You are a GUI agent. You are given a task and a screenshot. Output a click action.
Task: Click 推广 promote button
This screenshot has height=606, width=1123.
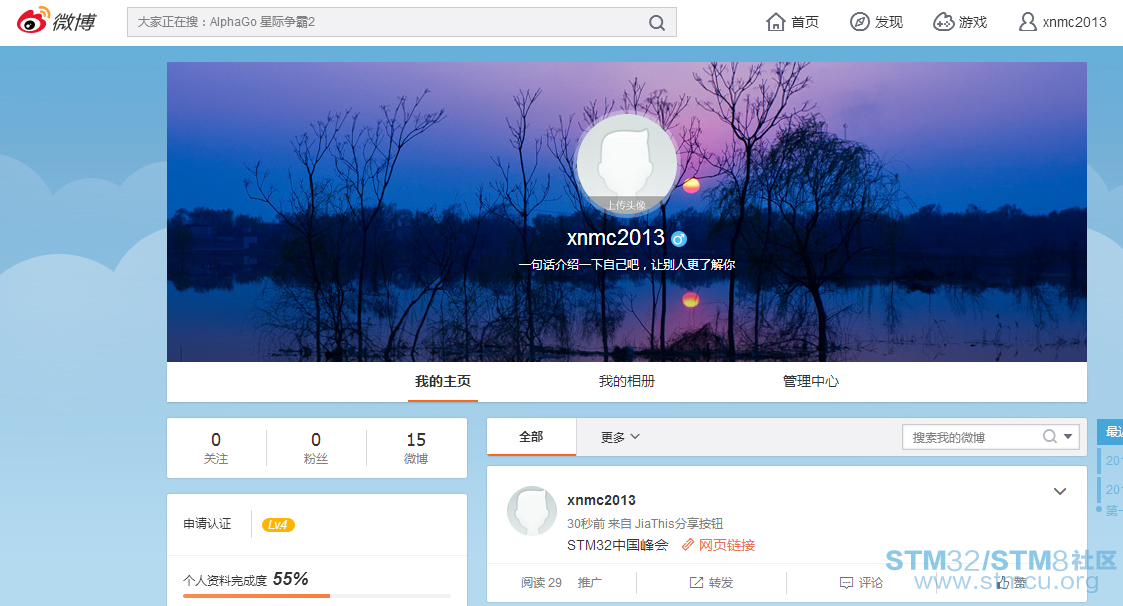(x=589, y=582)
